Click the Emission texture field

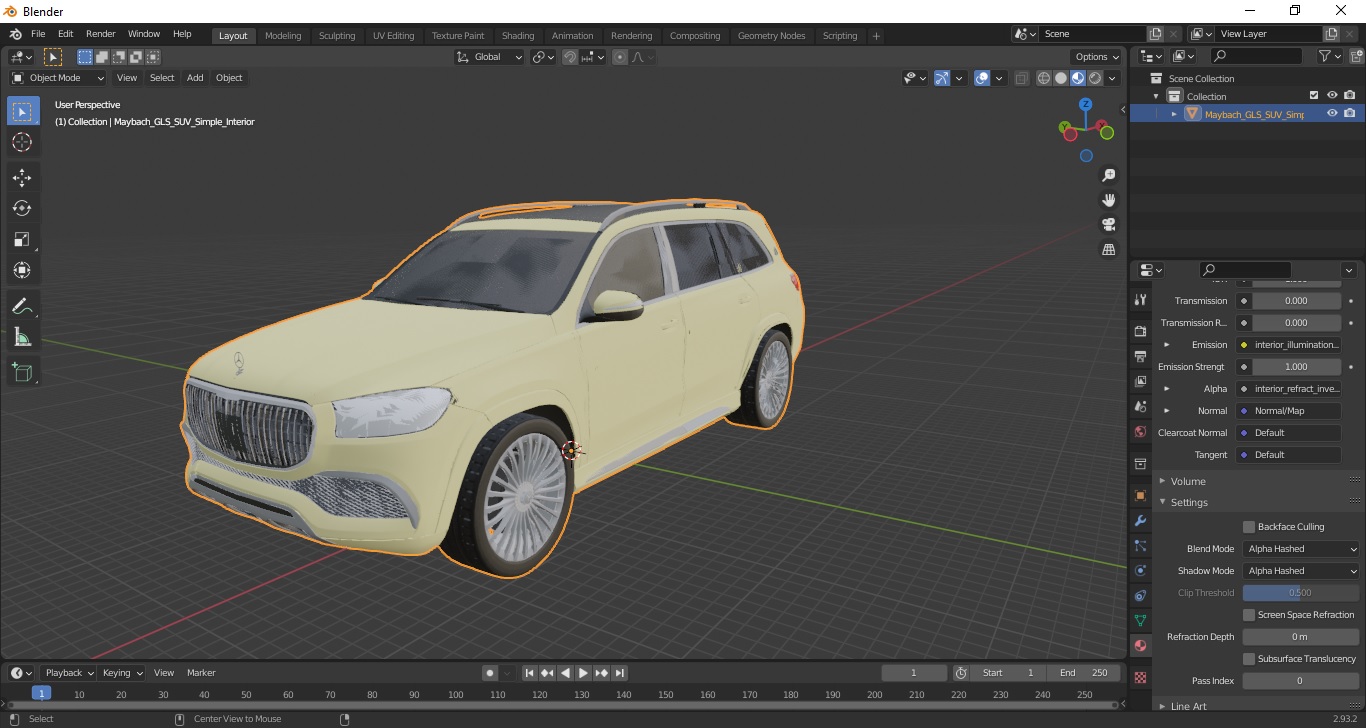[1288, 345]
